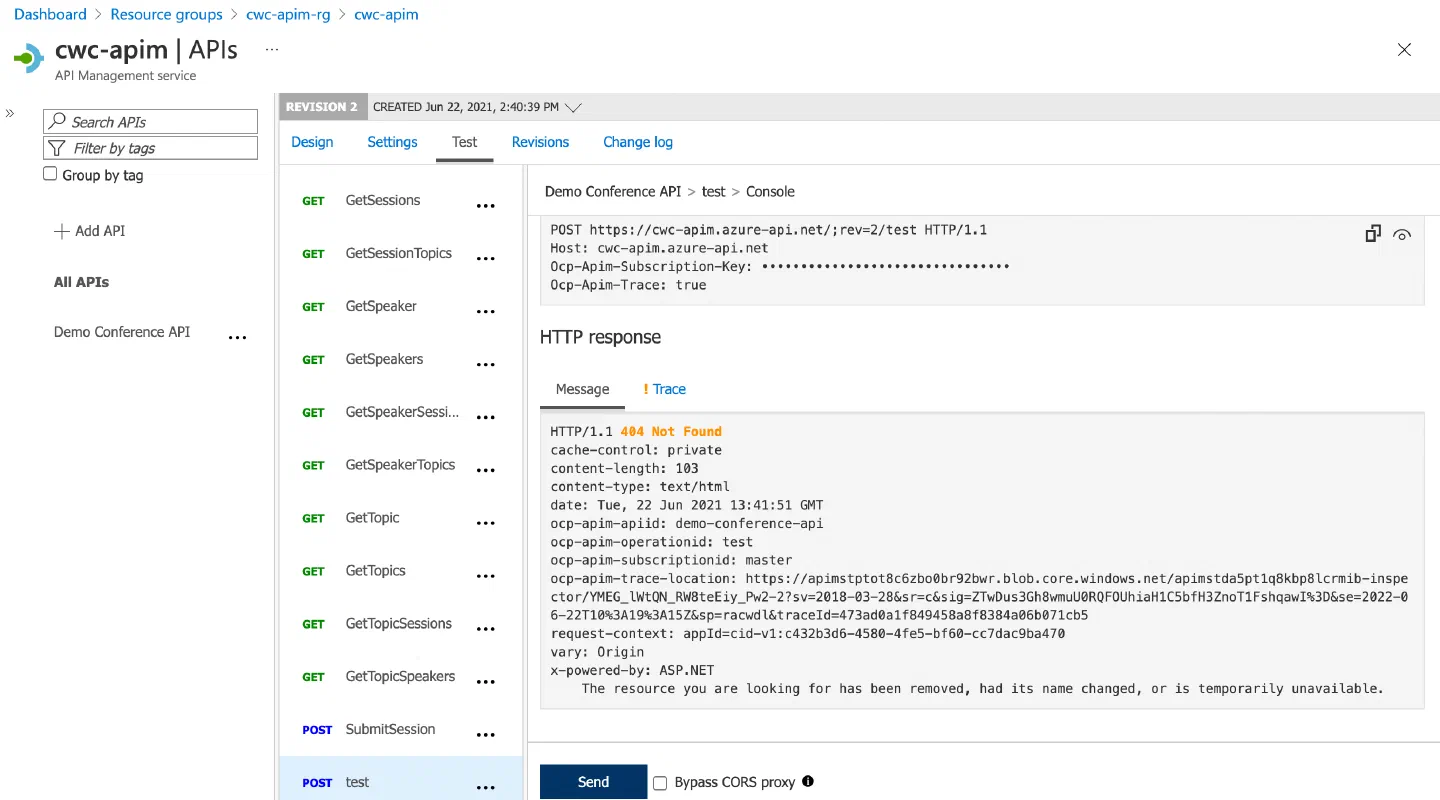Screen dimensions: 1440x800
Task: Open the ellipsis menu for GetTopicSpeakers
Action: tap(486, 683)
